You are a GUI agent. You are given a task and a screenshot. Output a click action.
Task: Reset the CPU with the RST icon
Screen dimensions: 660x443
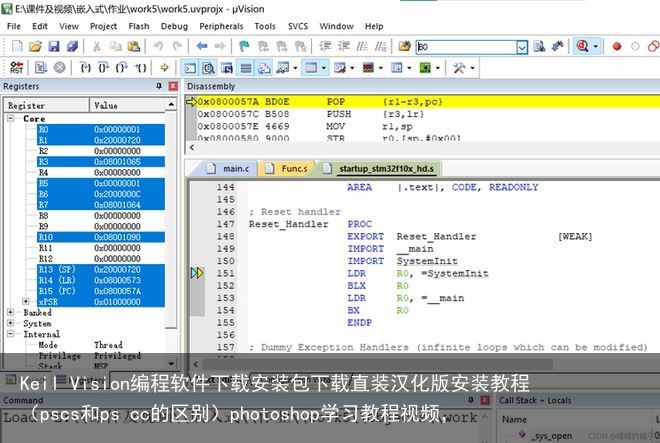pos(17,67)
